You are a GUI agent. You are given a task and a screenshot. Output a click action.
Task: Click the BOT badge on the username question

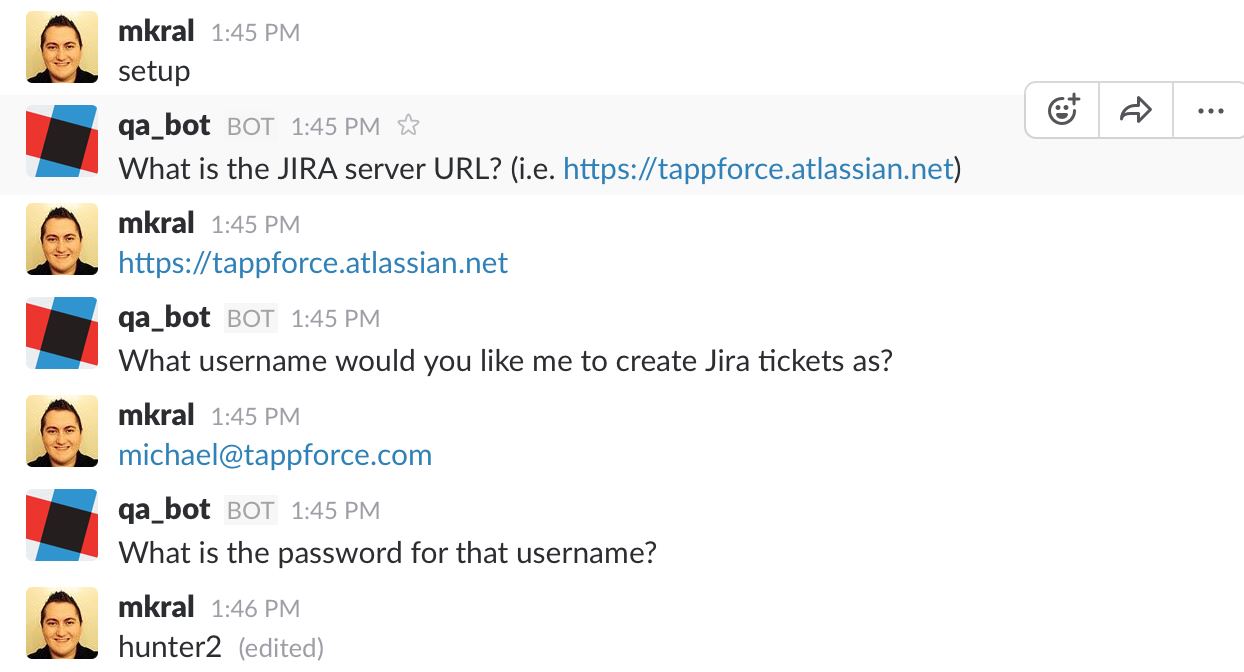coord(250,319)
